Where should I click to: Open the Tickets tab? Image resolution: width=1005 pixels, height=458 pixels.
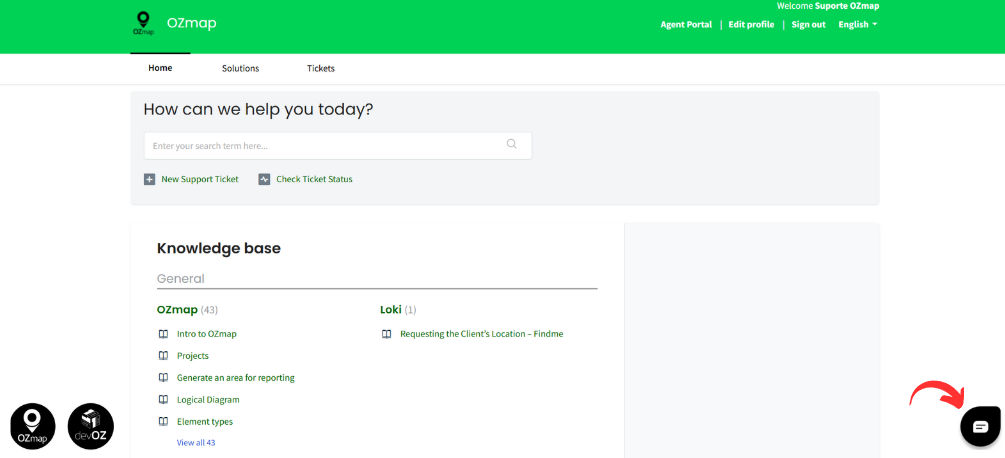coord(320,69)
